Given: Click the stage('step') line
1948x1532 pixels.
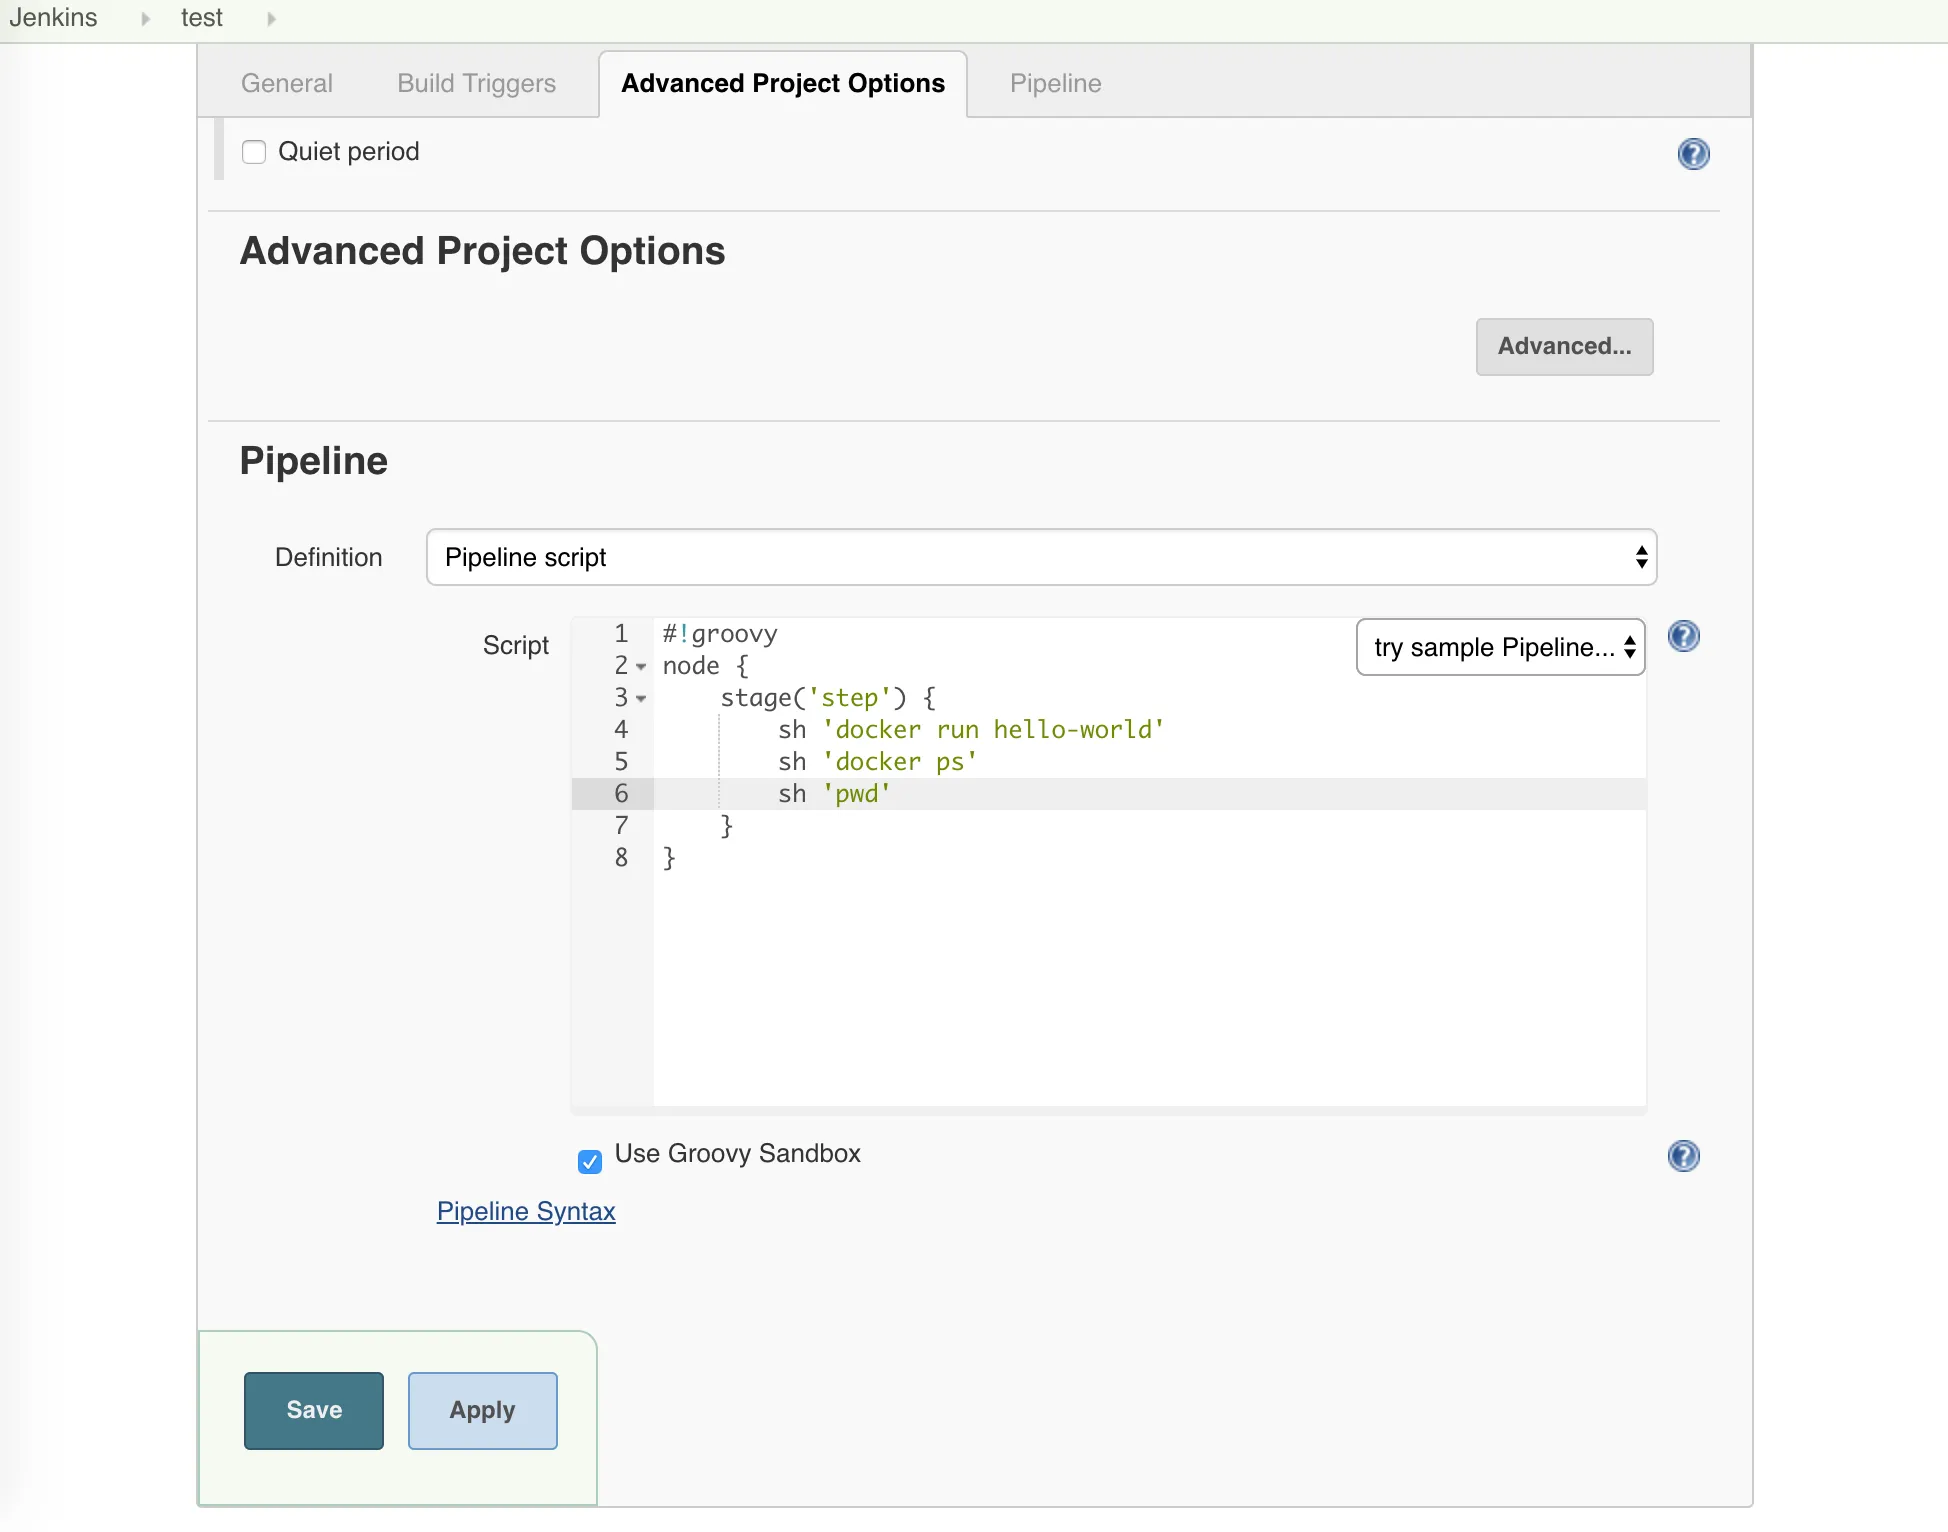Looking at the screenshot, I should click(x=828, y=698).
